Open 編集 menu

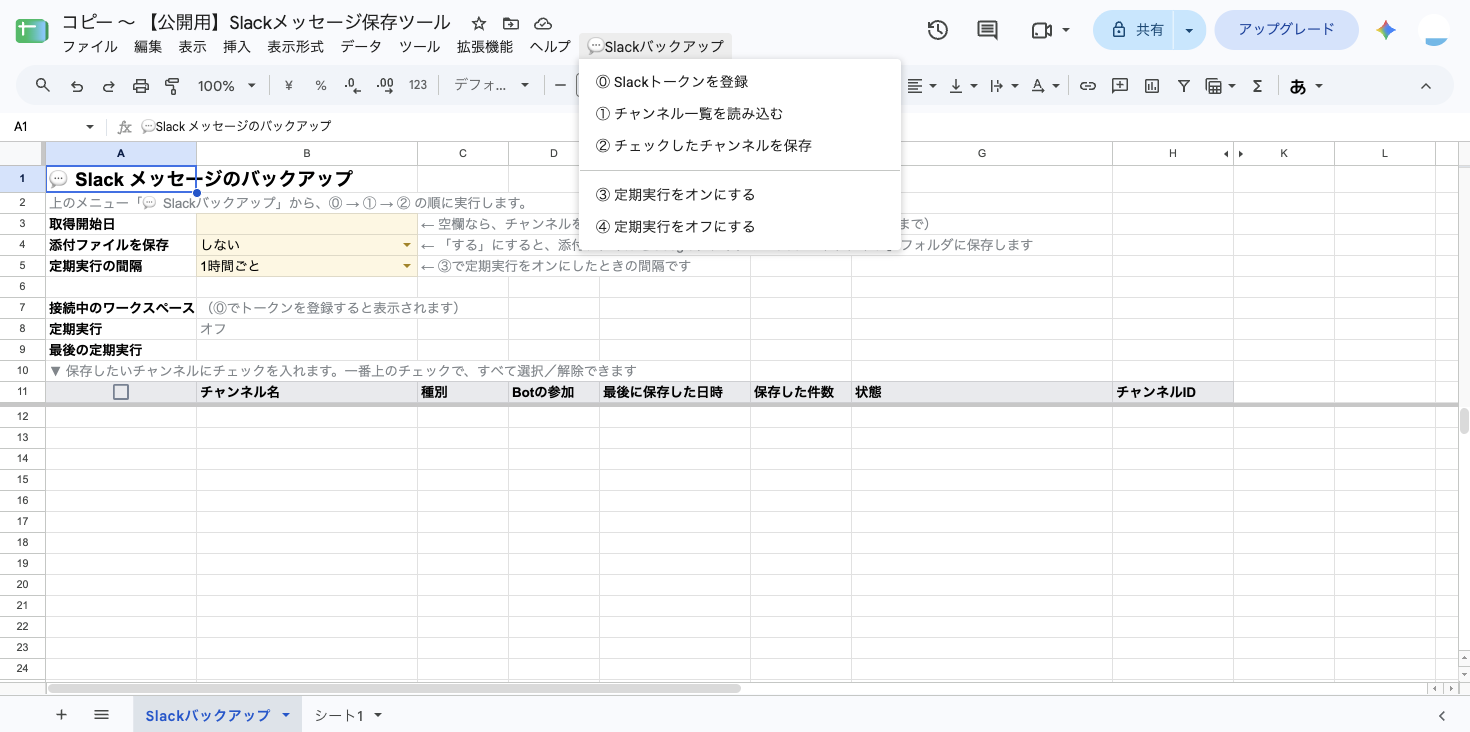(148, 46)
